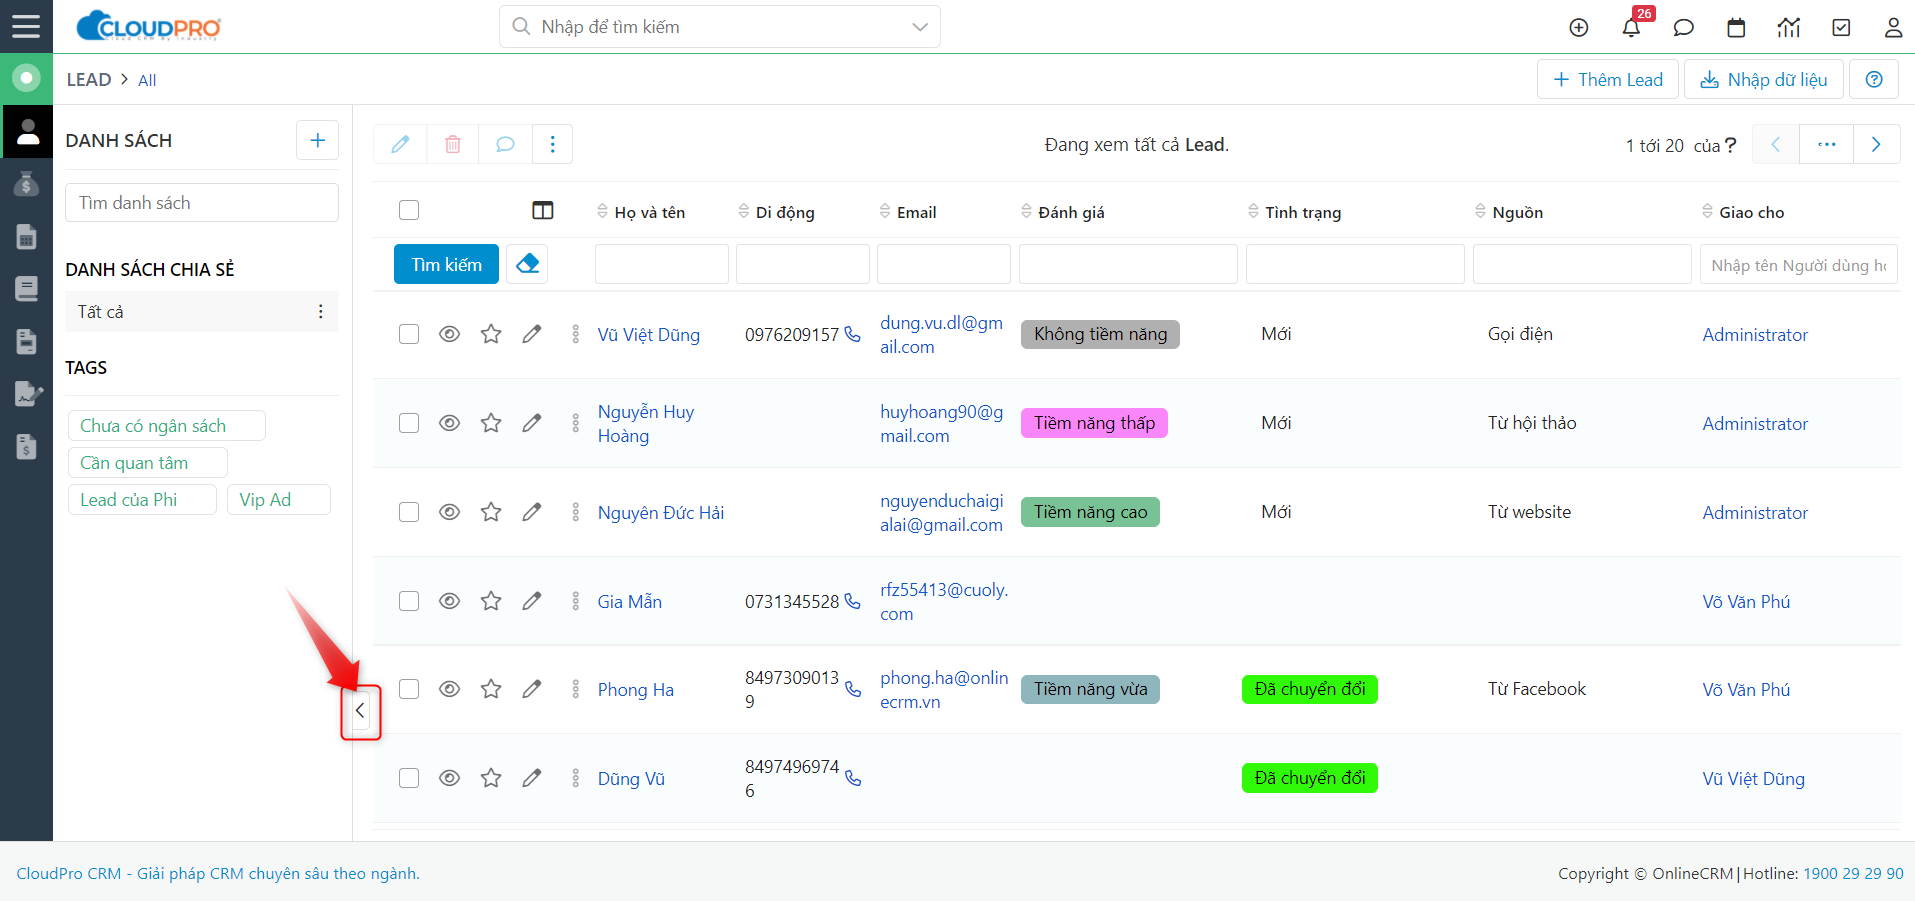The width and height of the screenshot is (1915, 901).
Task: Expand the global search dropdown arrow
Action: (920, 27)
